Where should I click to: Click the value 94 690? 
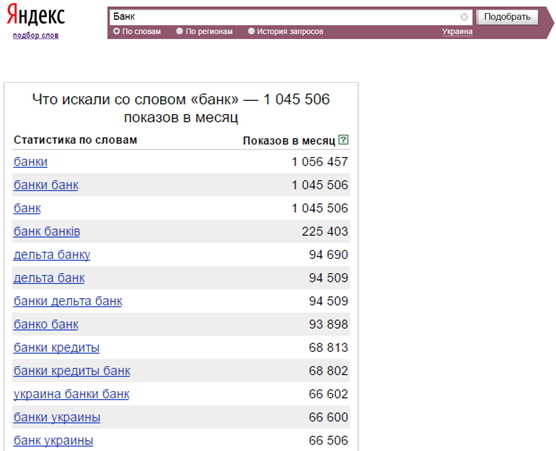(328, 255)
